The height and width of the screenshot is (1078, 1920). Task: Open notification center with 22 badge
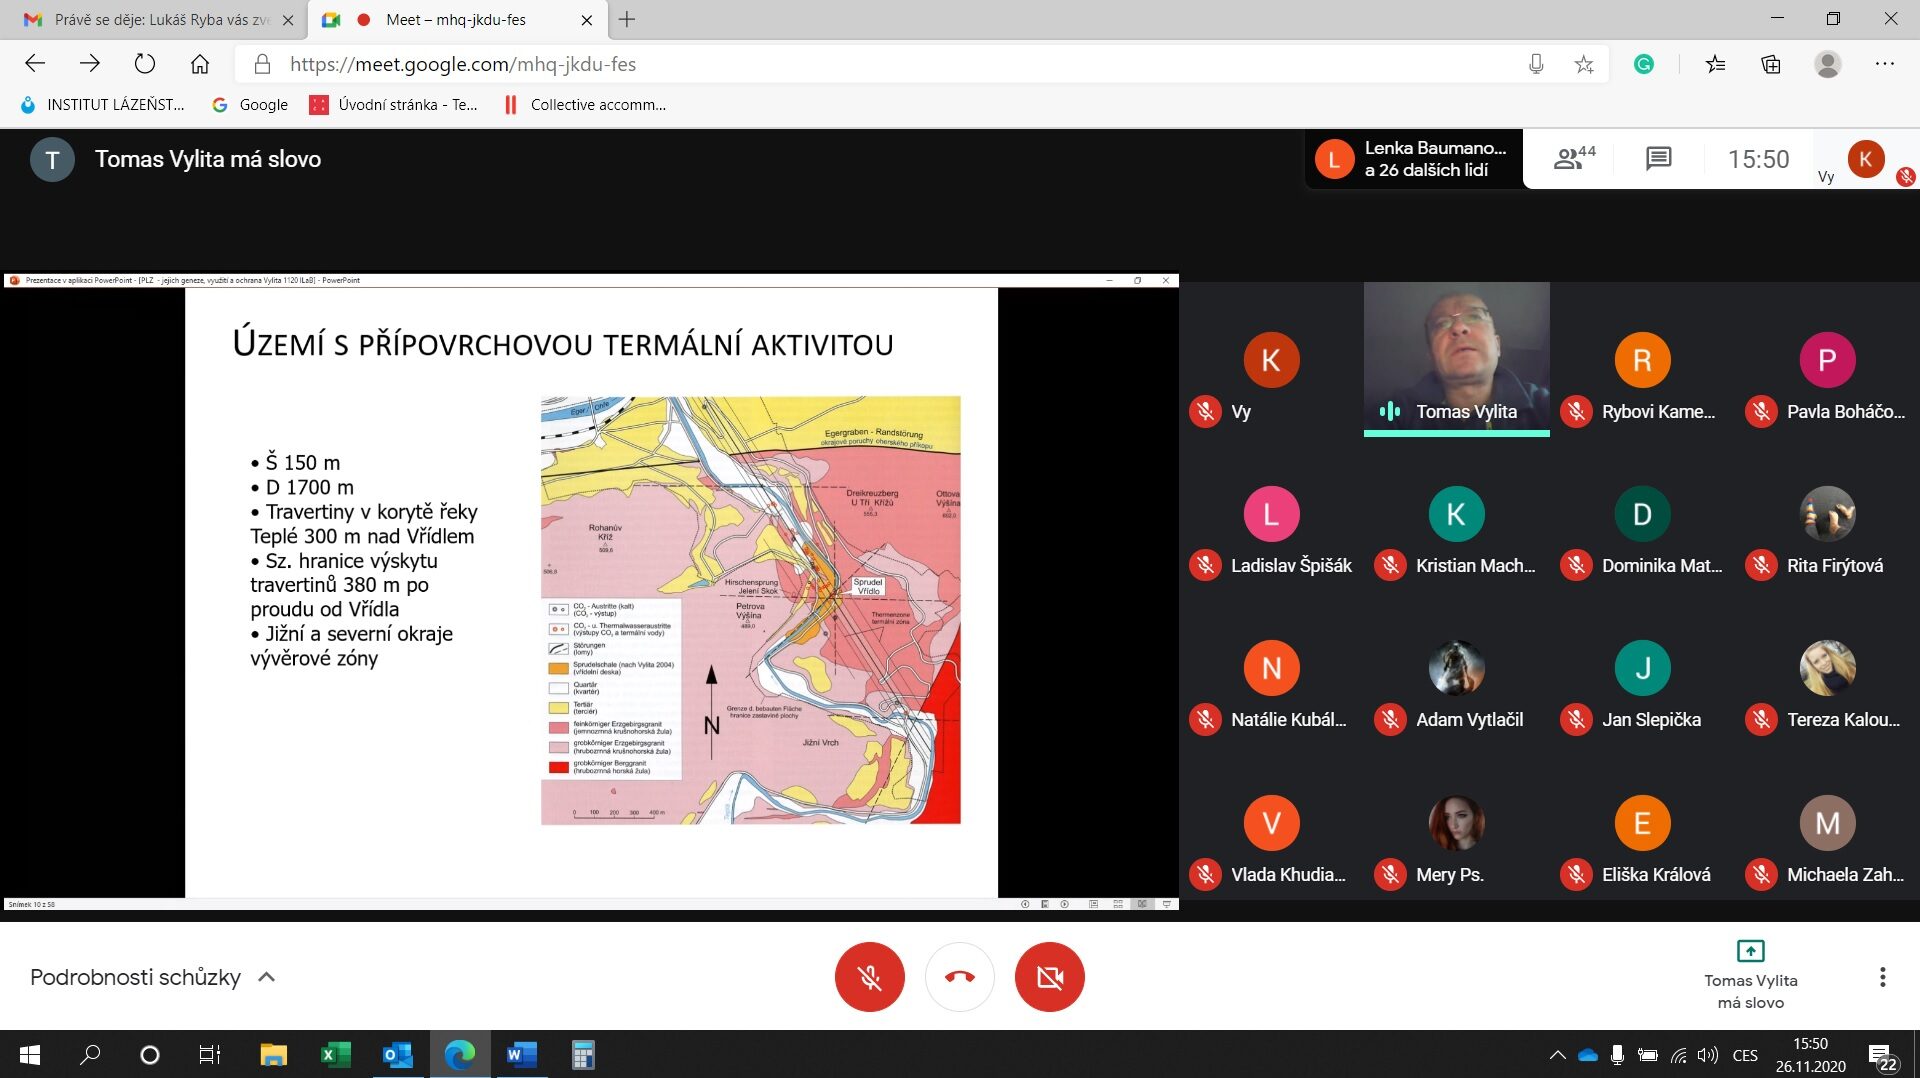[1882, 1056]
